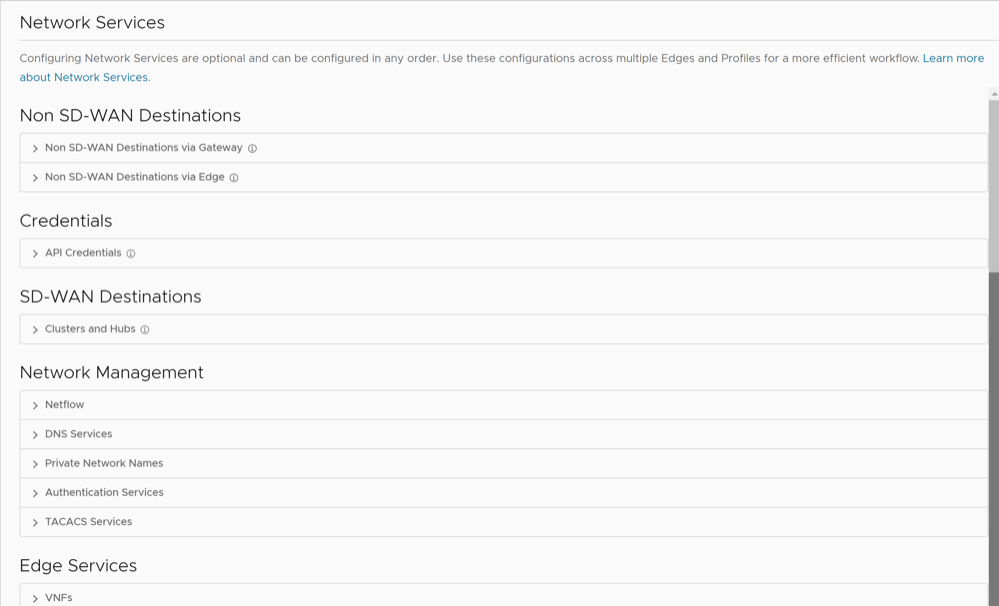Click the info icon beside Non SD-WAN Destinations via Edge
This screenshot has height=606, width=999.
pos(233,177)
